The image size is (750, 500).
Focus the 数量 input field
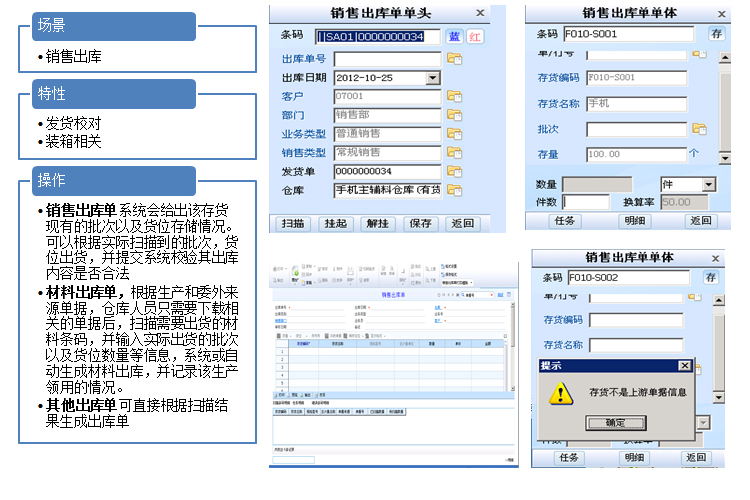point(597,184)
